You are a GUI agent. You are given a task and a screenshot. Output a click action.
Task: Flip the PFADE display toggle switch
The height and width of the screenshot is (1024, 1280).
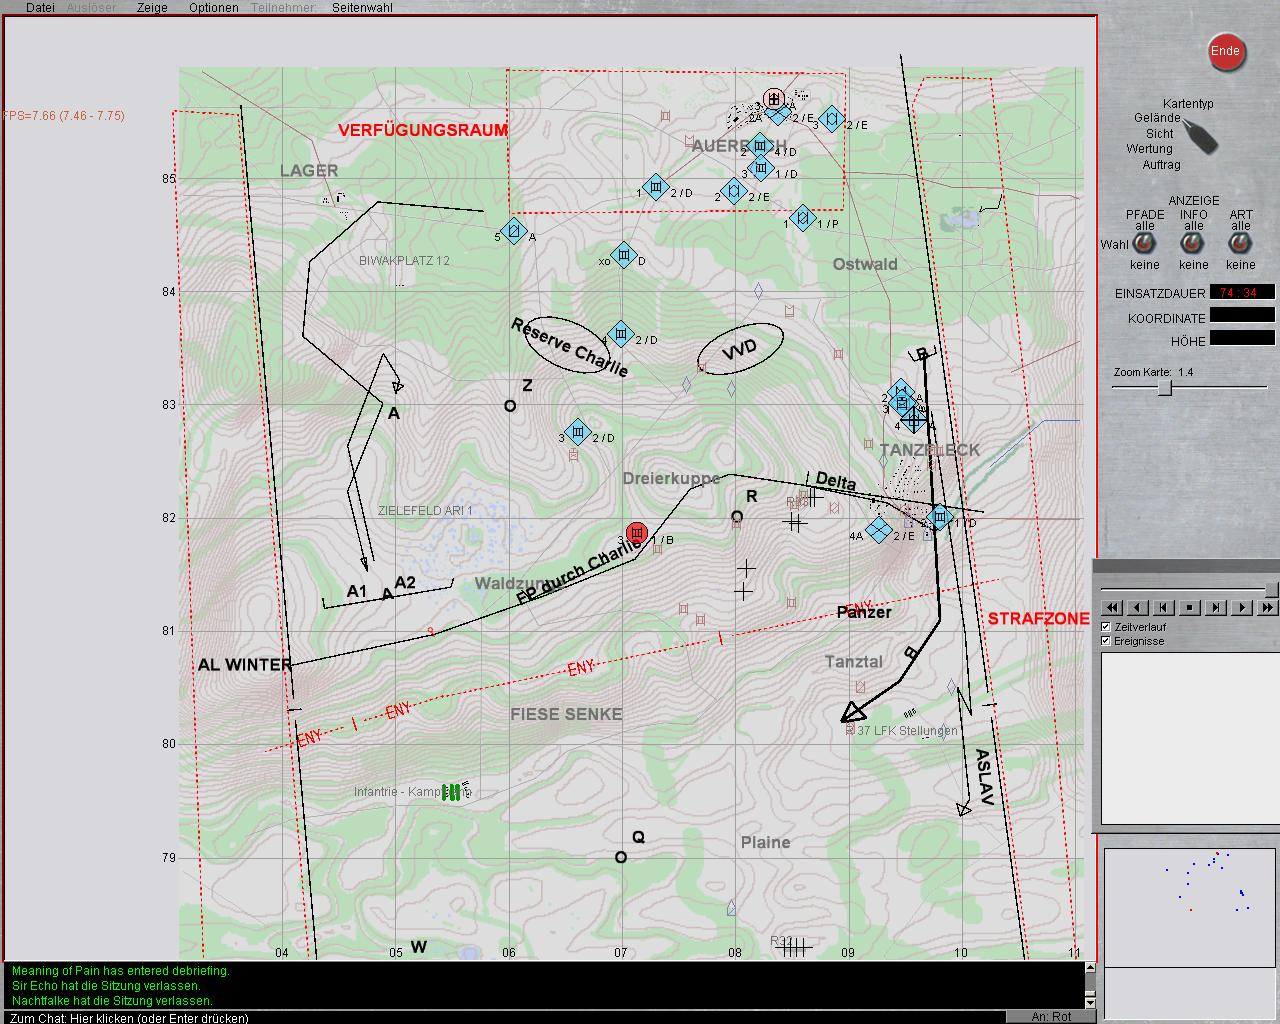click(1145, 244)
